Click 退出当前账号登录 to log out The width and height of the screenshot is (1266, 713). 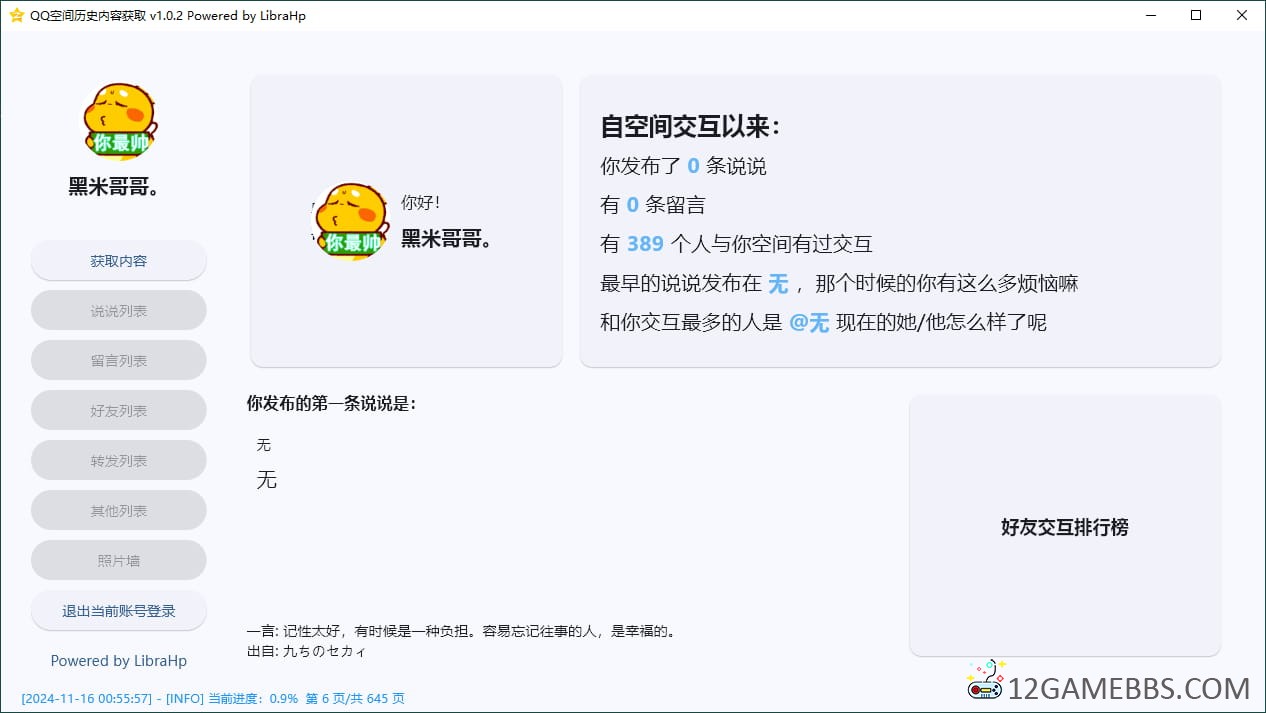click(119, 610)
